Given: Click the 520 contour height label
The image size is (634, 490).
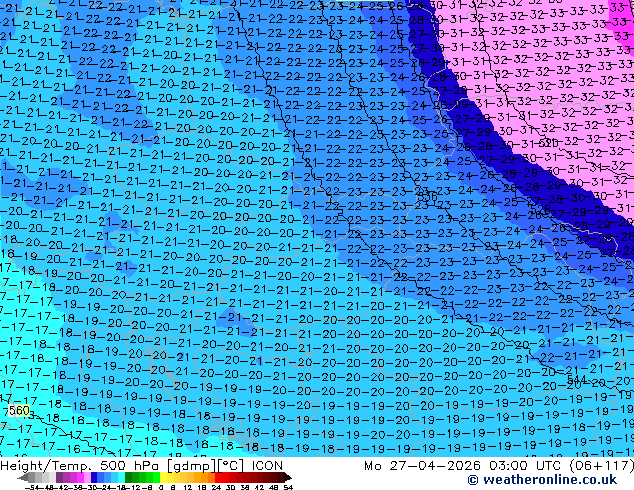Looking at the screenshot, I should [x=548, y=143].
